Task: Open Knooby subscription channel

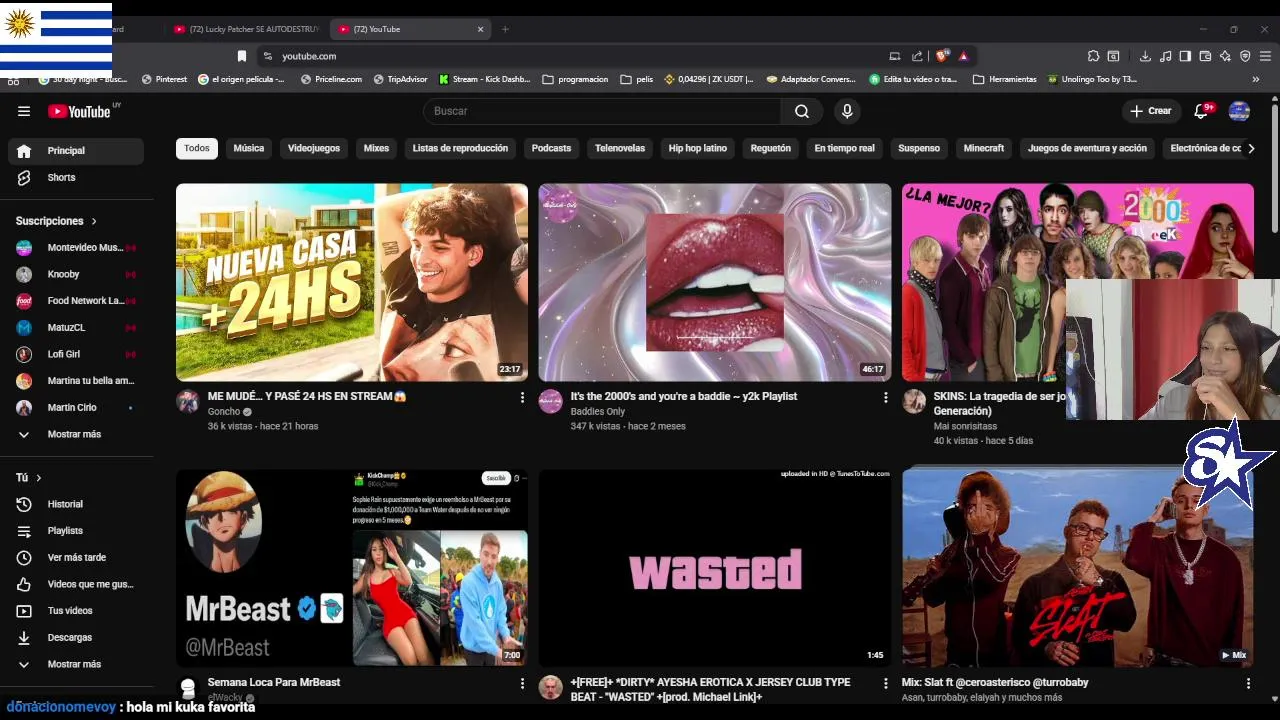Action: pyautogui.click(x=76, y=274)
